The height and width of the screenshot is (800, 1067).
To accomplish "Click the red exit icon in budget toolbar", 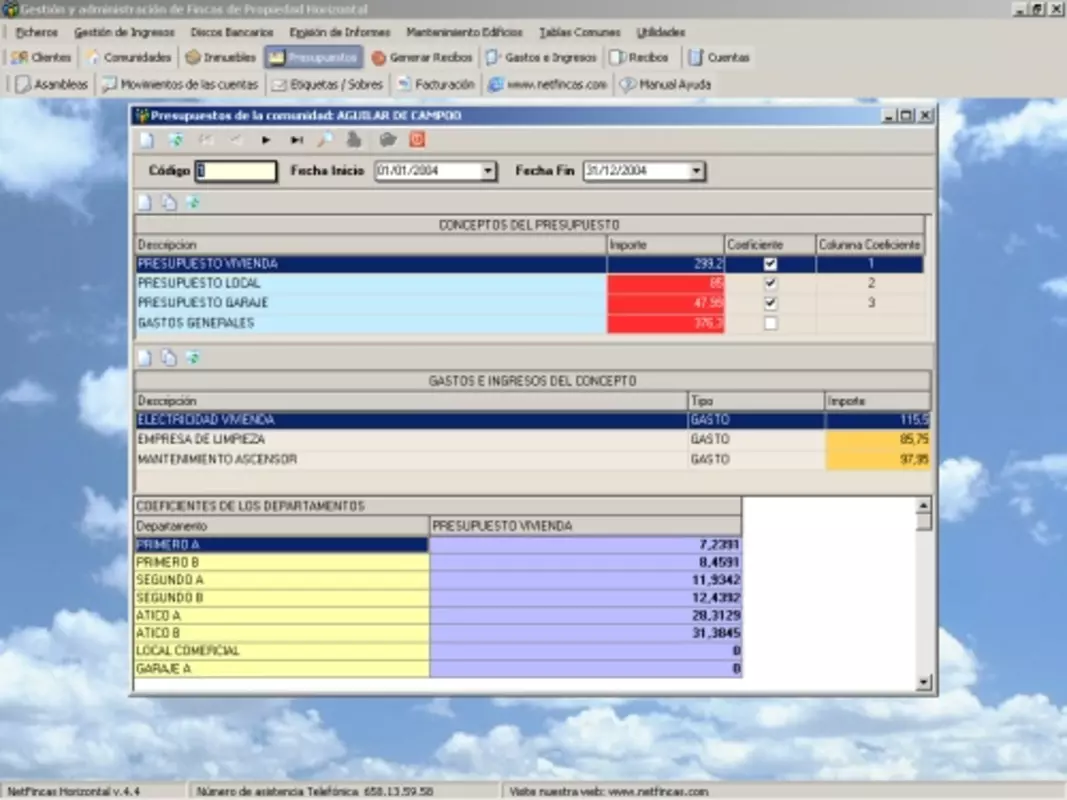I will (417, 140).
